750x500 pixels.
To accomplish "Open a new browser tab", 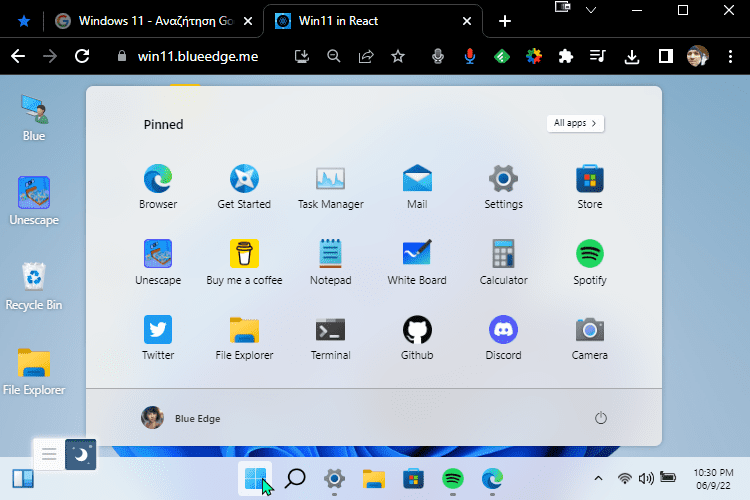I will coord(505,21).
